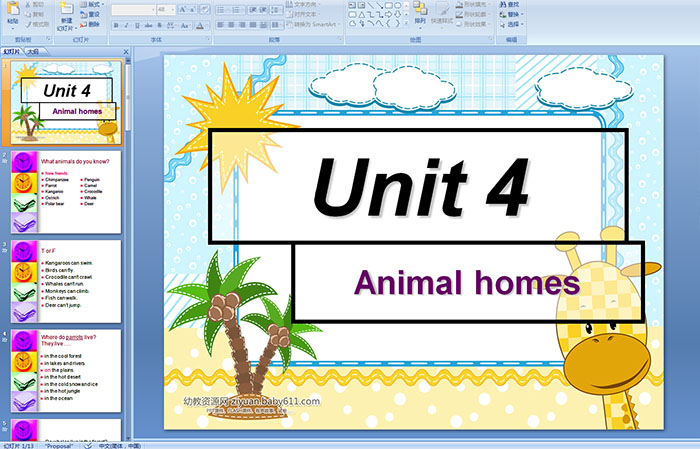
Task: Click the Increase Font Size icon
Action: [x=183, y=9]
